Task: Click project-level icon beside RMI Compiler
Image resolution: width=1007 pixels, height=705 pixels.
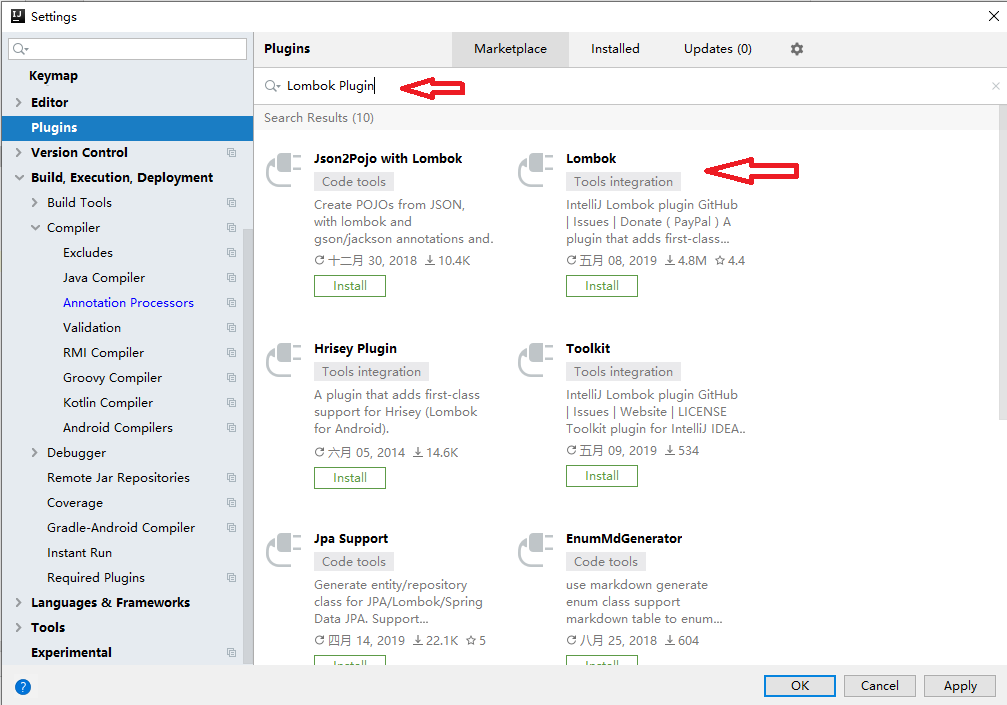Action: [231, 353]
